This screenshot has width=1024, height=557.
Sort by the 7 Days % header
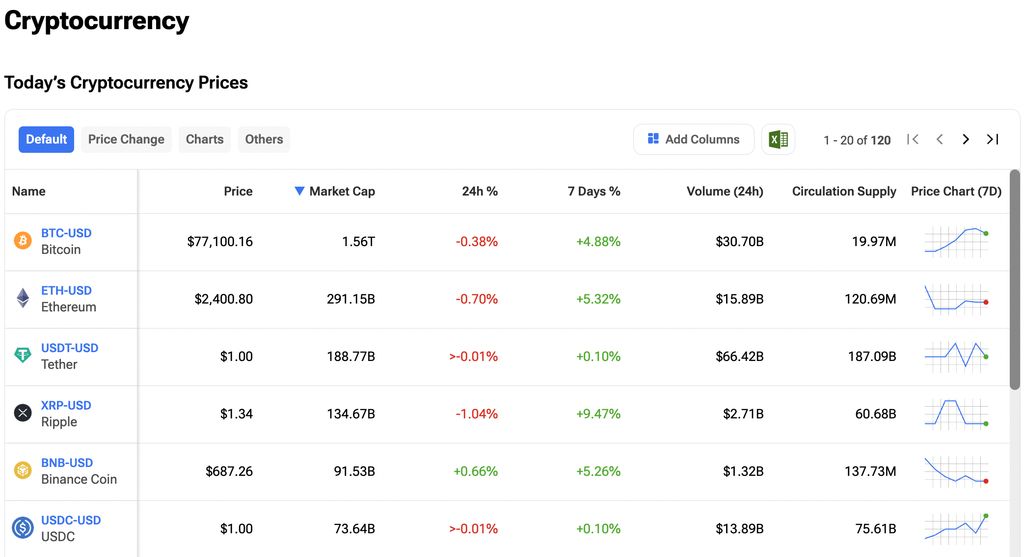coord(594,191)
